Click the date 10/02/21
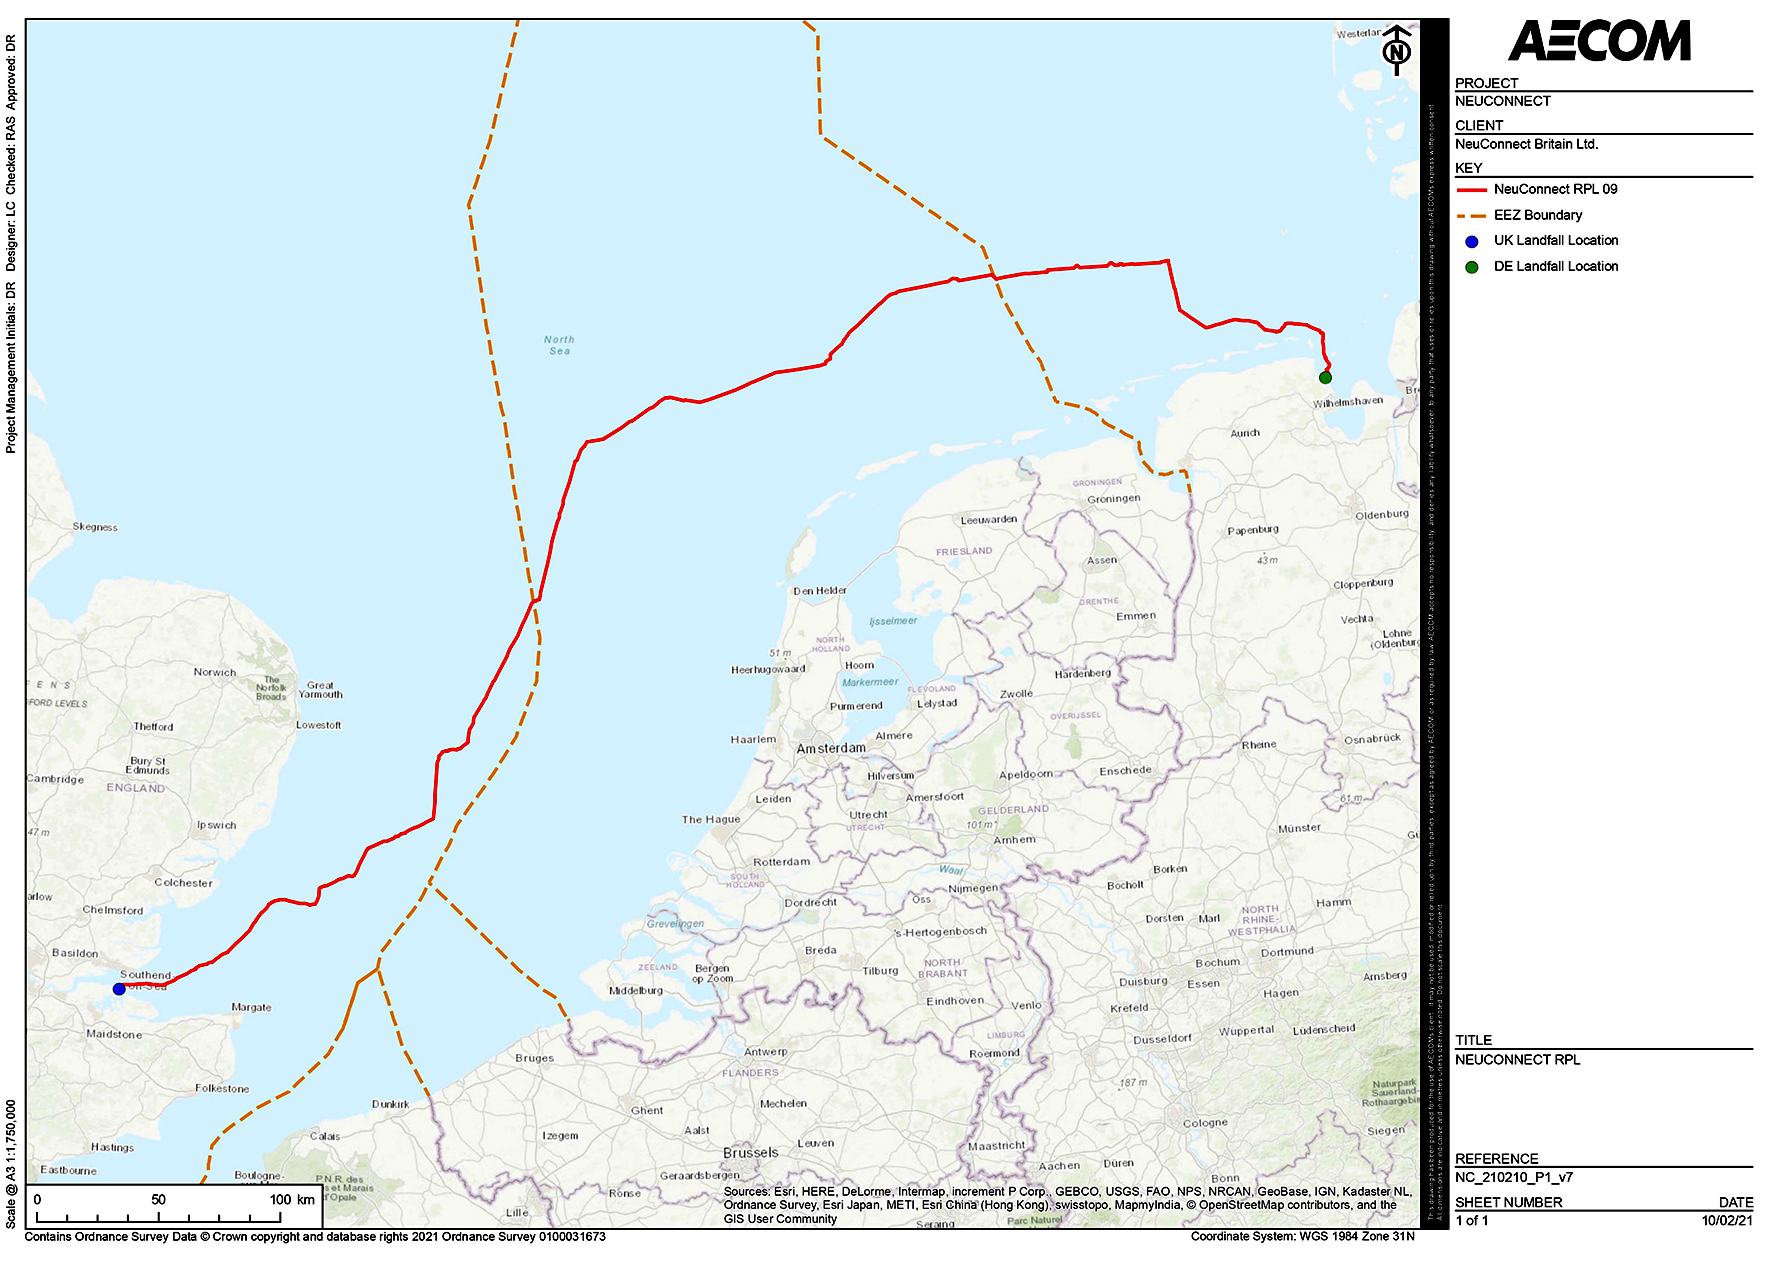The width and height of the screenshot is (1772, 1263). [x=1727, y=1220]
